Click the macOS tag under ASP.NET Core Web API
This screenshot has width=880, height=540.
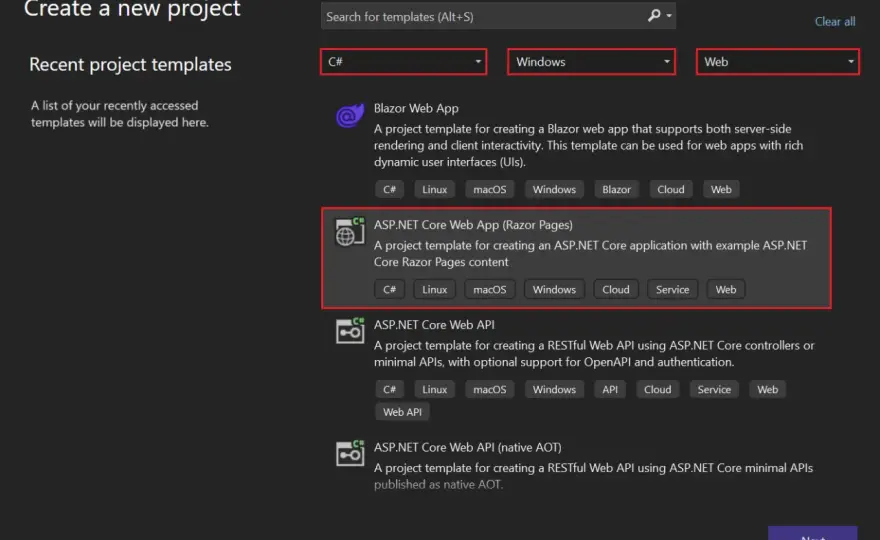click(489, 389)
